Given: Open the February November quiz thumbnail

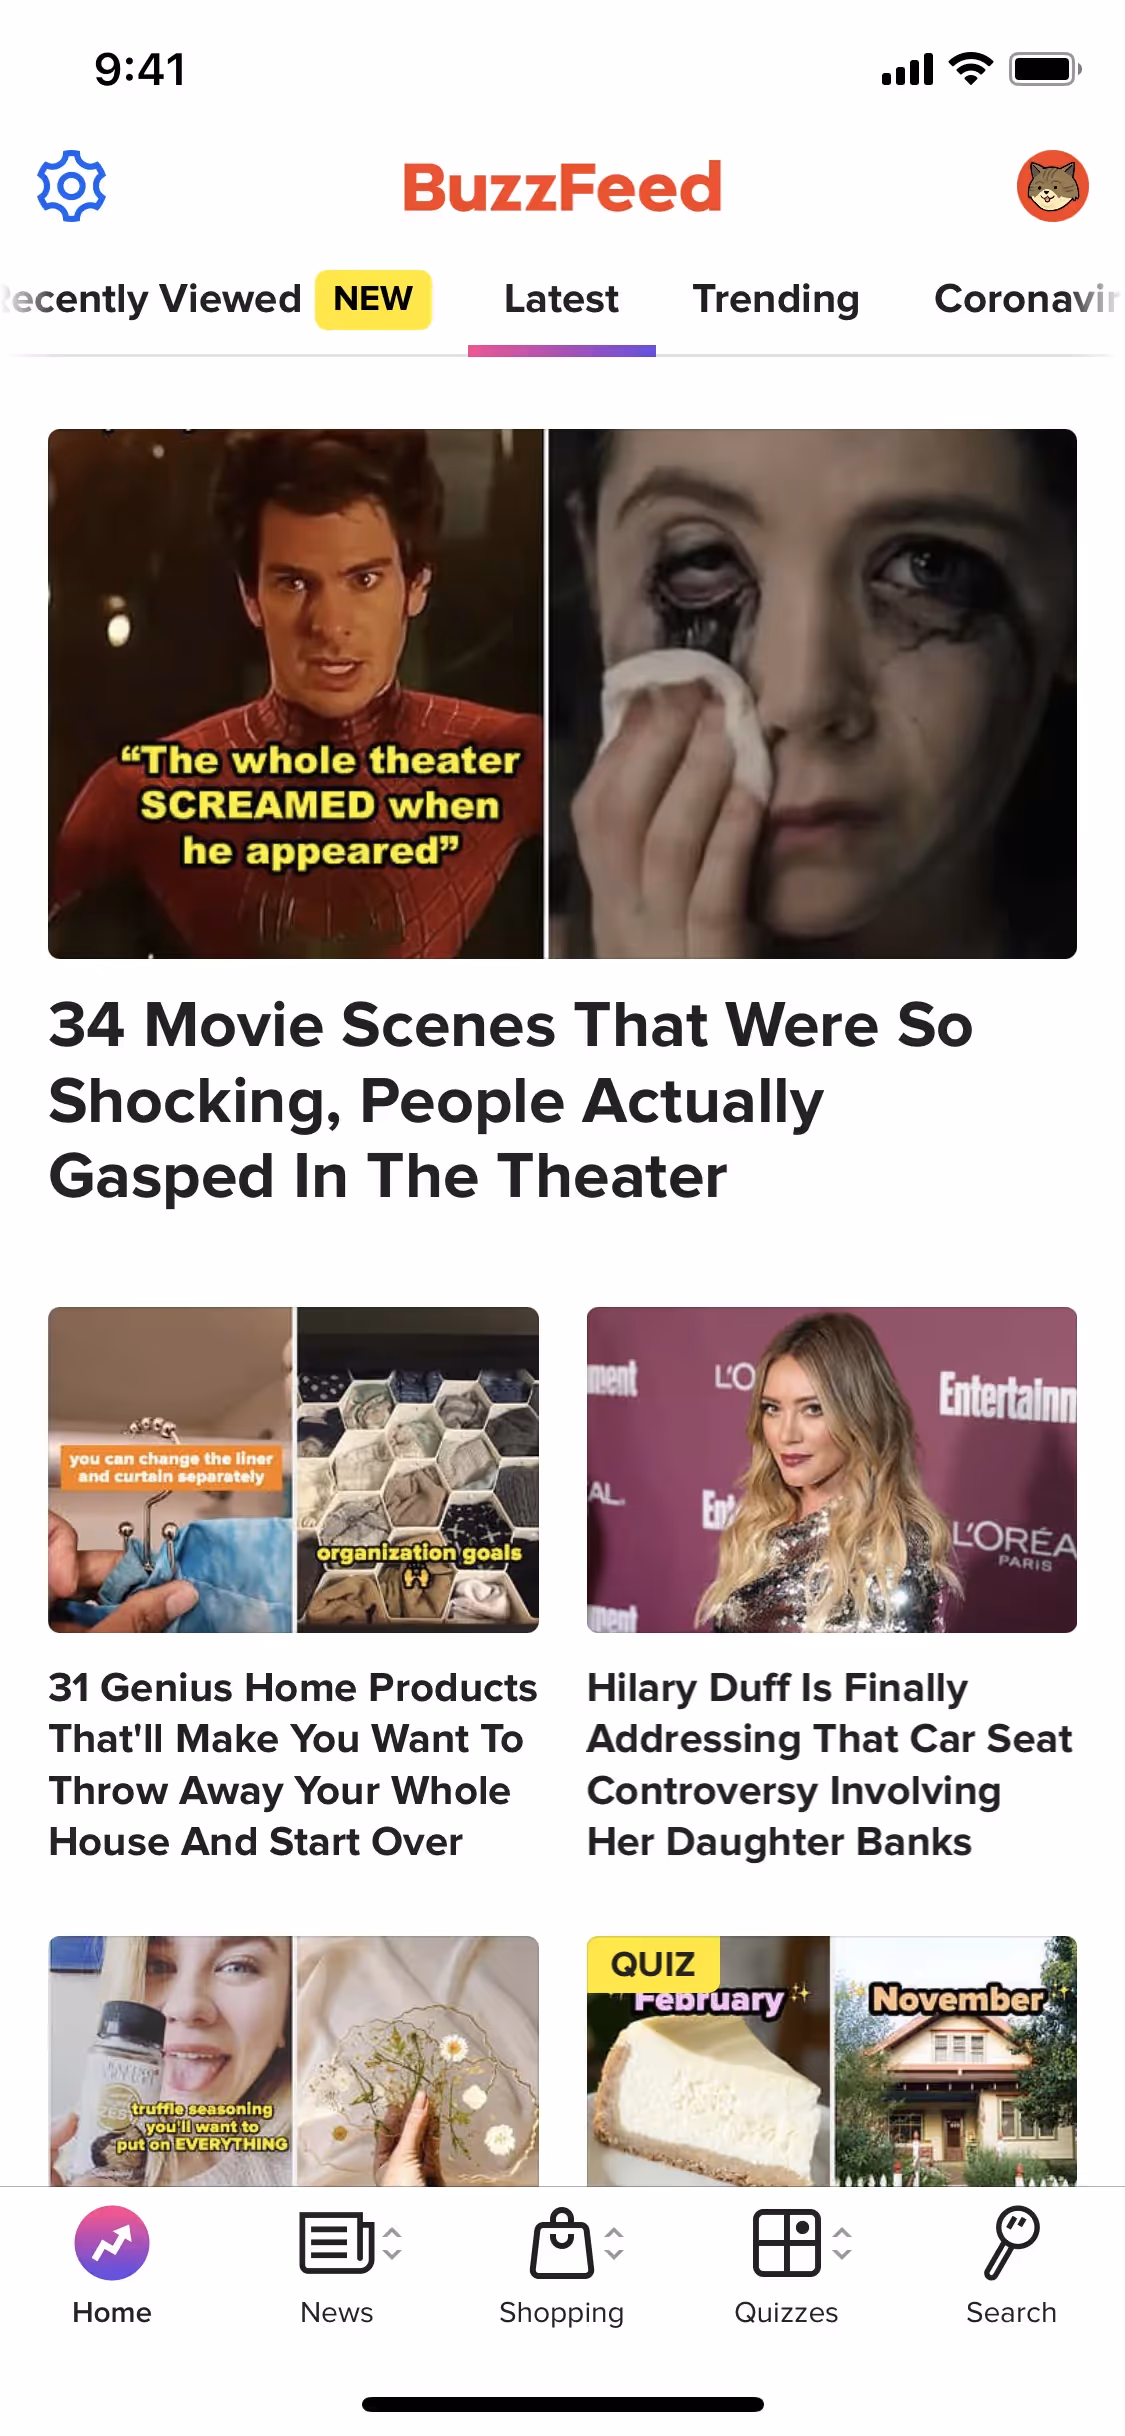Looking at the screenshot, I should coord(831,2061).
